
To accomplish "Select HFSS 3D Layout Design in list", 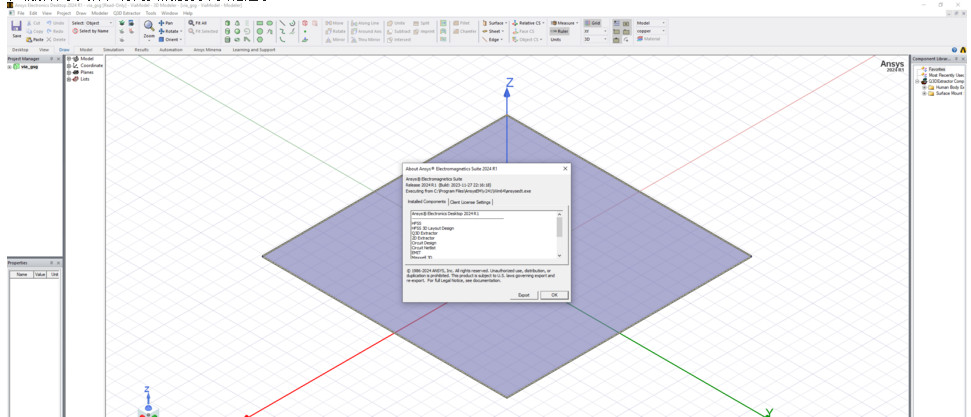I will 432,228.
